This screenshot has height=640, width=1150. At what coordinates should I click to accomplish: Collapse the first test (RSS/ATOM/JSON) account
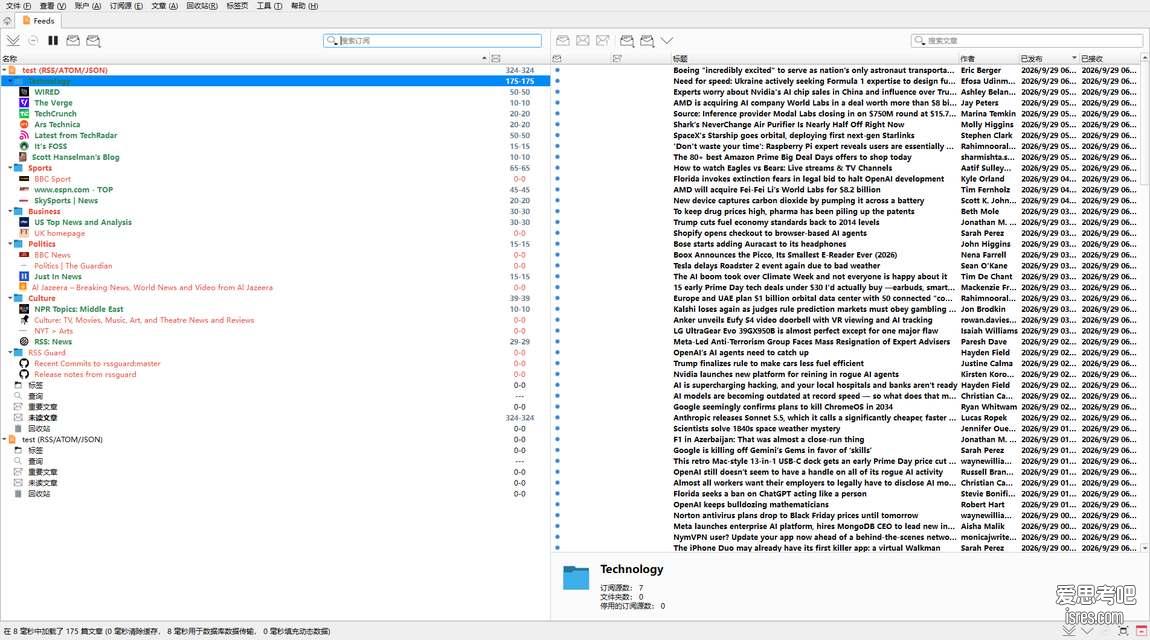click(4, 70)
